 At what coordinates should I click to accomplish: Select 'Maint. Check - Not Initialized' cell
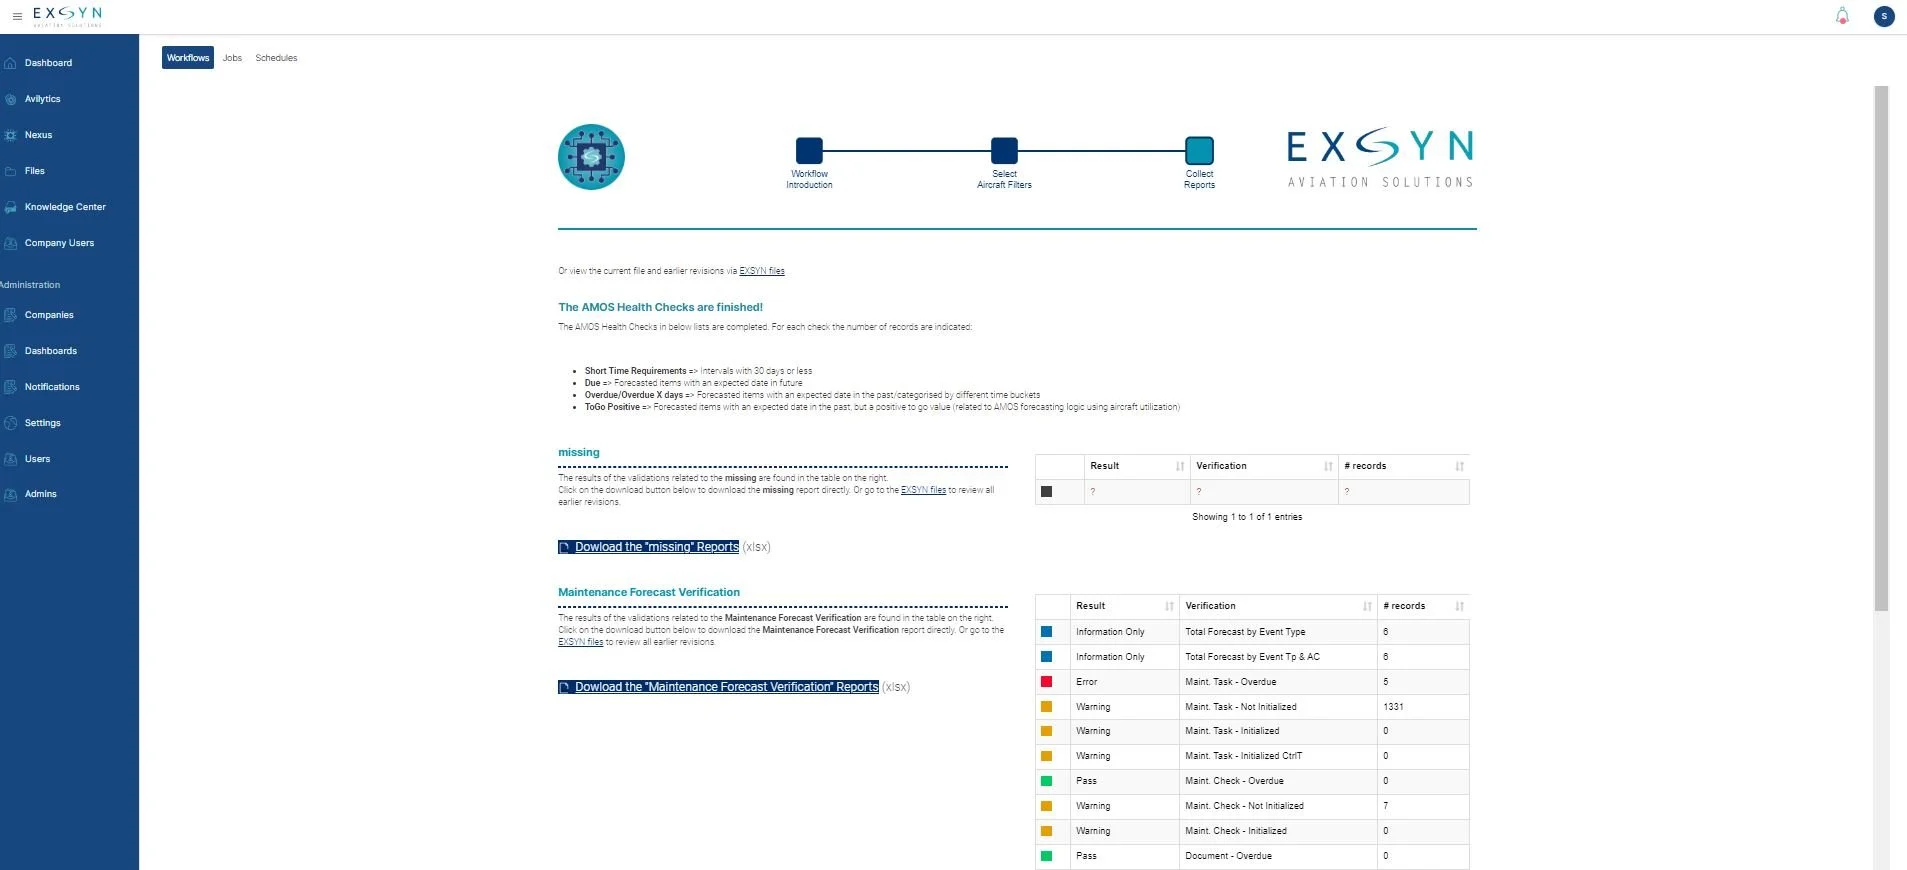(x=1278, y=806)
